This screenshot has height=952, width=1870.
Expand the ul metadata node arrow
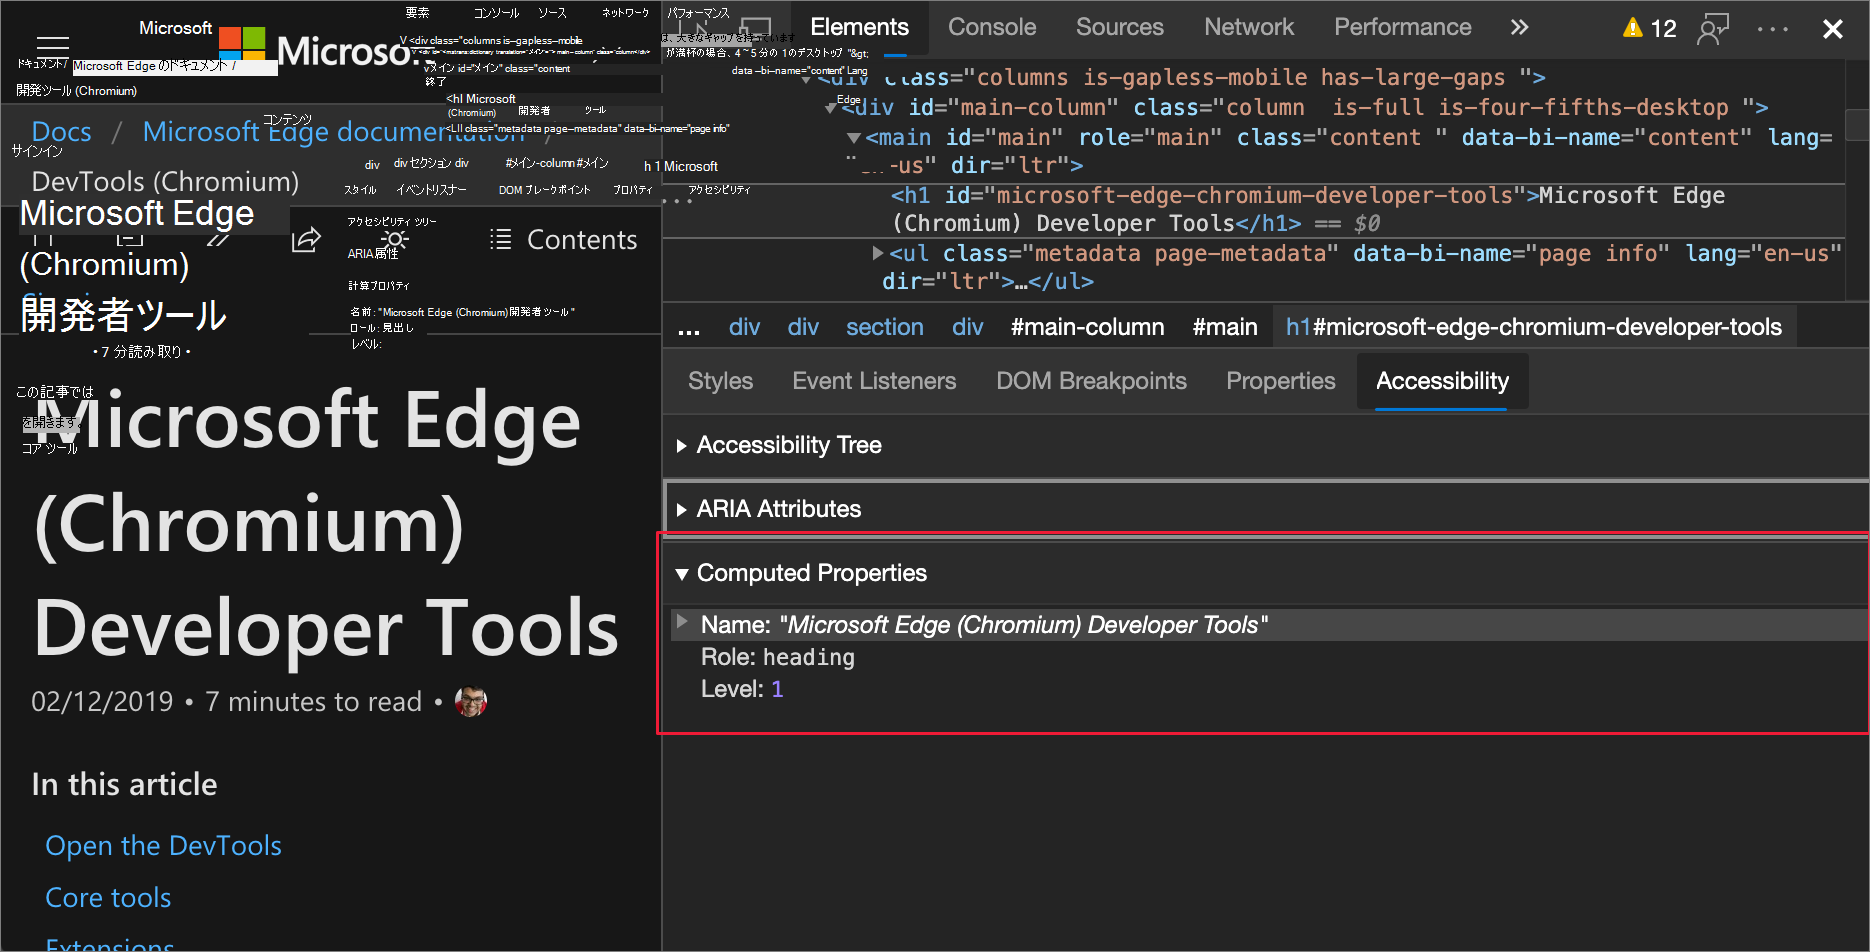(x=878, y=253)
